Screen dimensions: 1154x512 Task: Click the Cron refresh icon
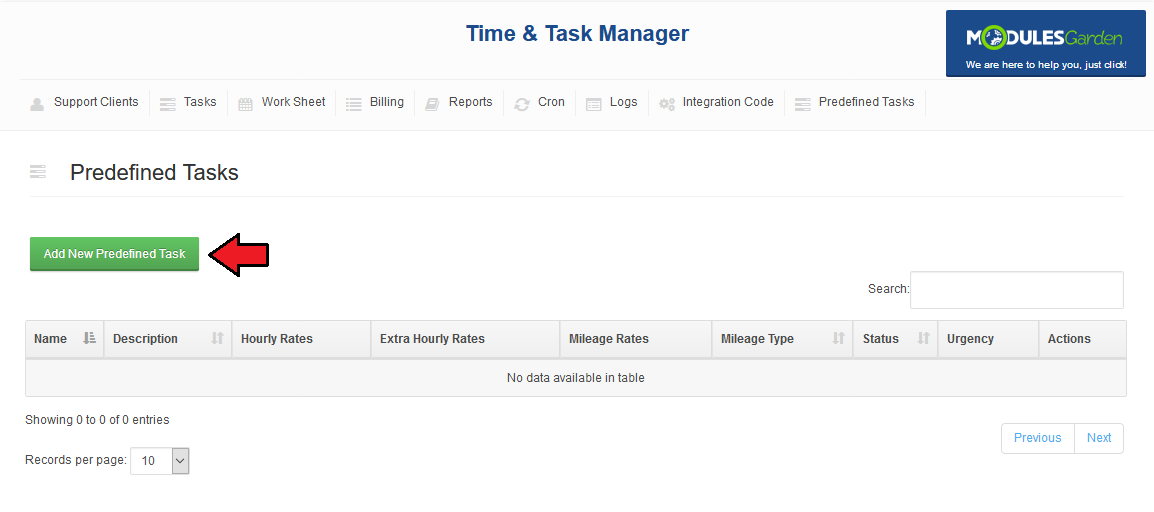[x=522, y=104]
